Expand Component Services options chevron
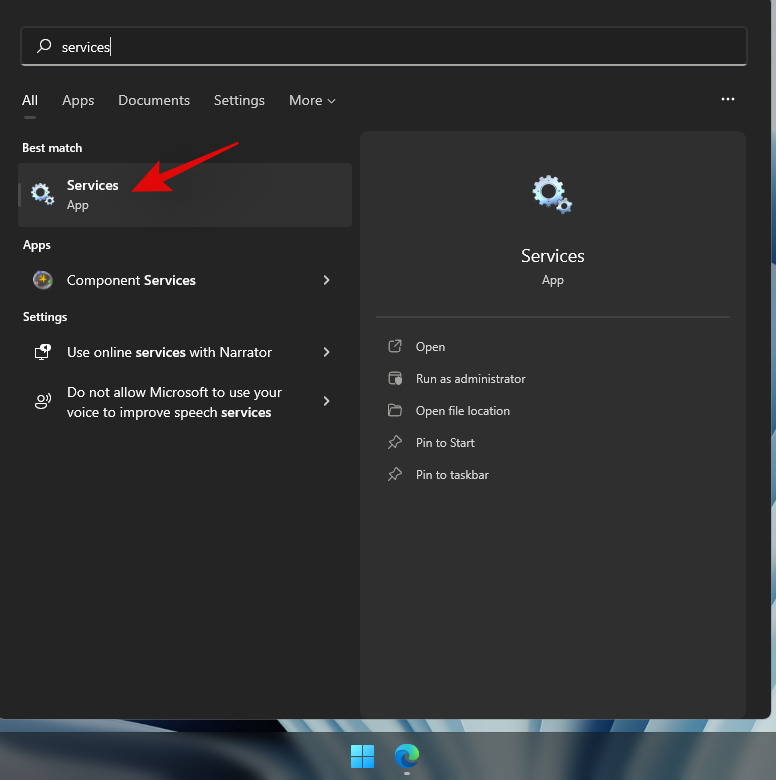The width and height of the screenshot is (776, 780). click(x=326, y=280)
